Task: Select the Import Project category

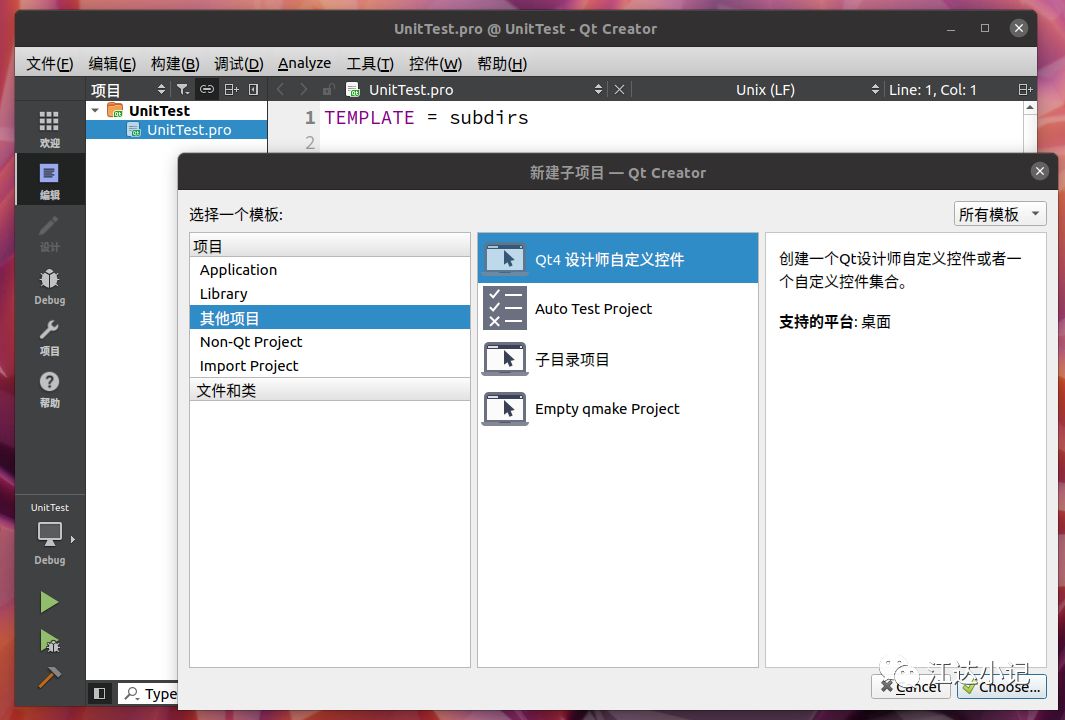Action: tap(329, 365)
